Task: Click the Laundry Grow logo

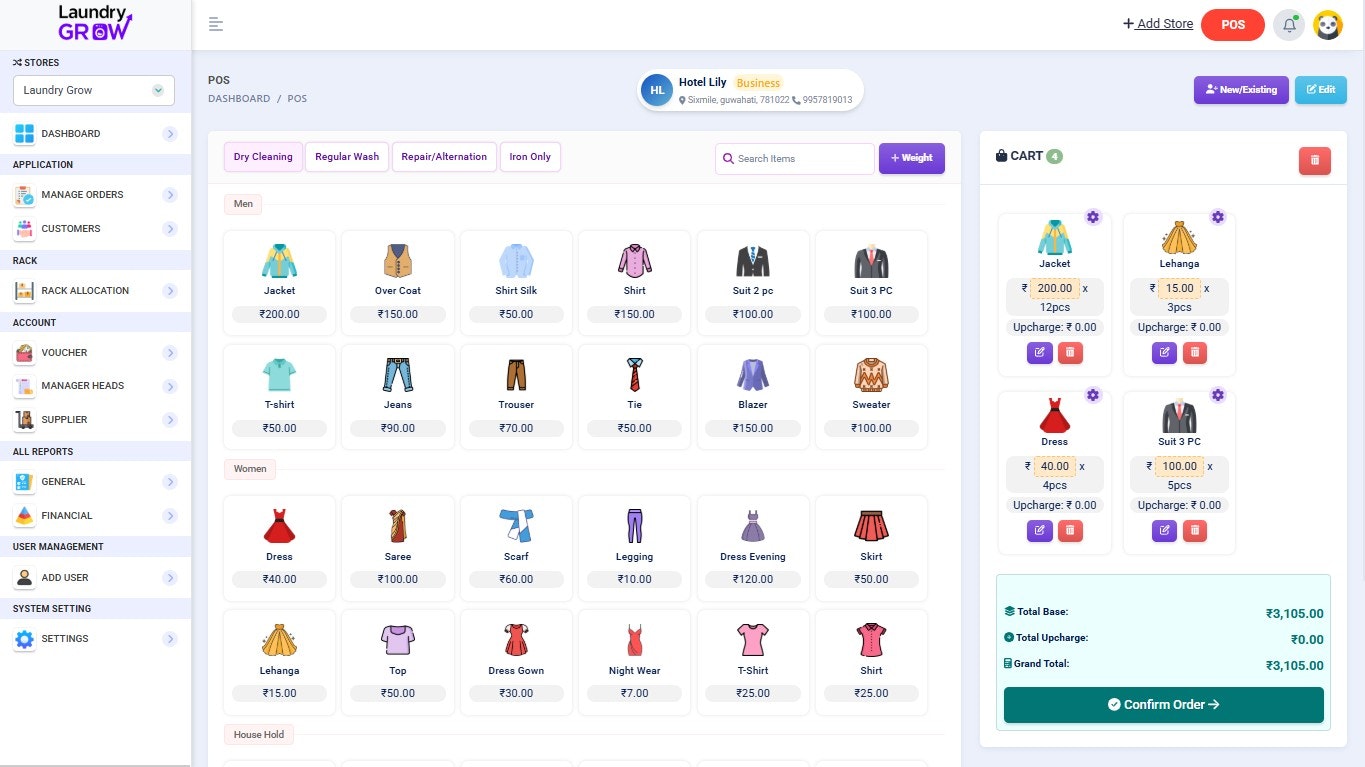Action: pos(94,24)
